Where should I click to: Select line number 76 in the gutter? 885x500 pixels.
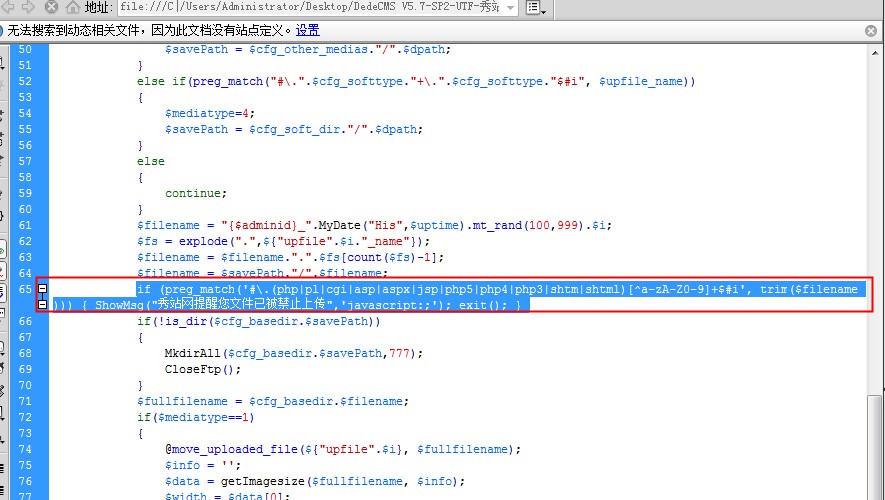point(25,481)
